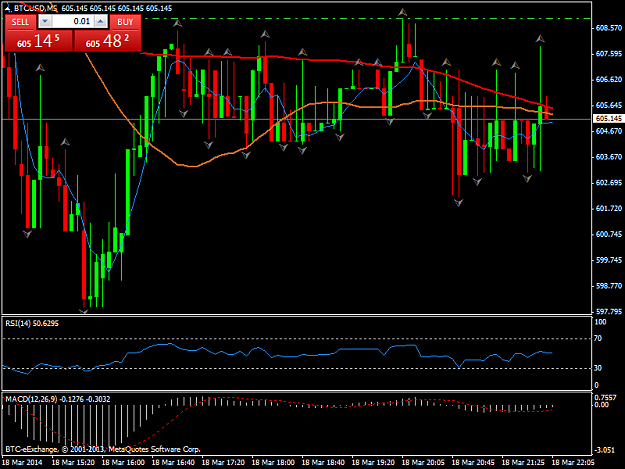The image size is (625, 469).
Task: Click the BTC-eExchange copyright text
Action: click(x=102, y=449)
